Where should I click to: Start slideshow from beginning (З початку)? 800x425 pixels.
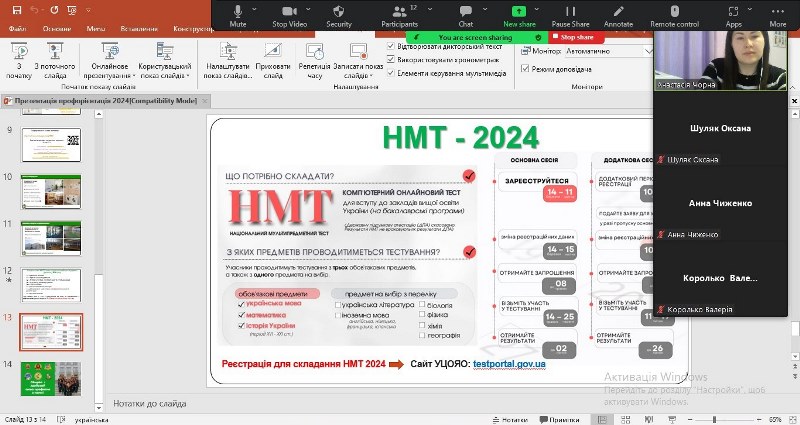pyautogui.click(x=19, y=60)
